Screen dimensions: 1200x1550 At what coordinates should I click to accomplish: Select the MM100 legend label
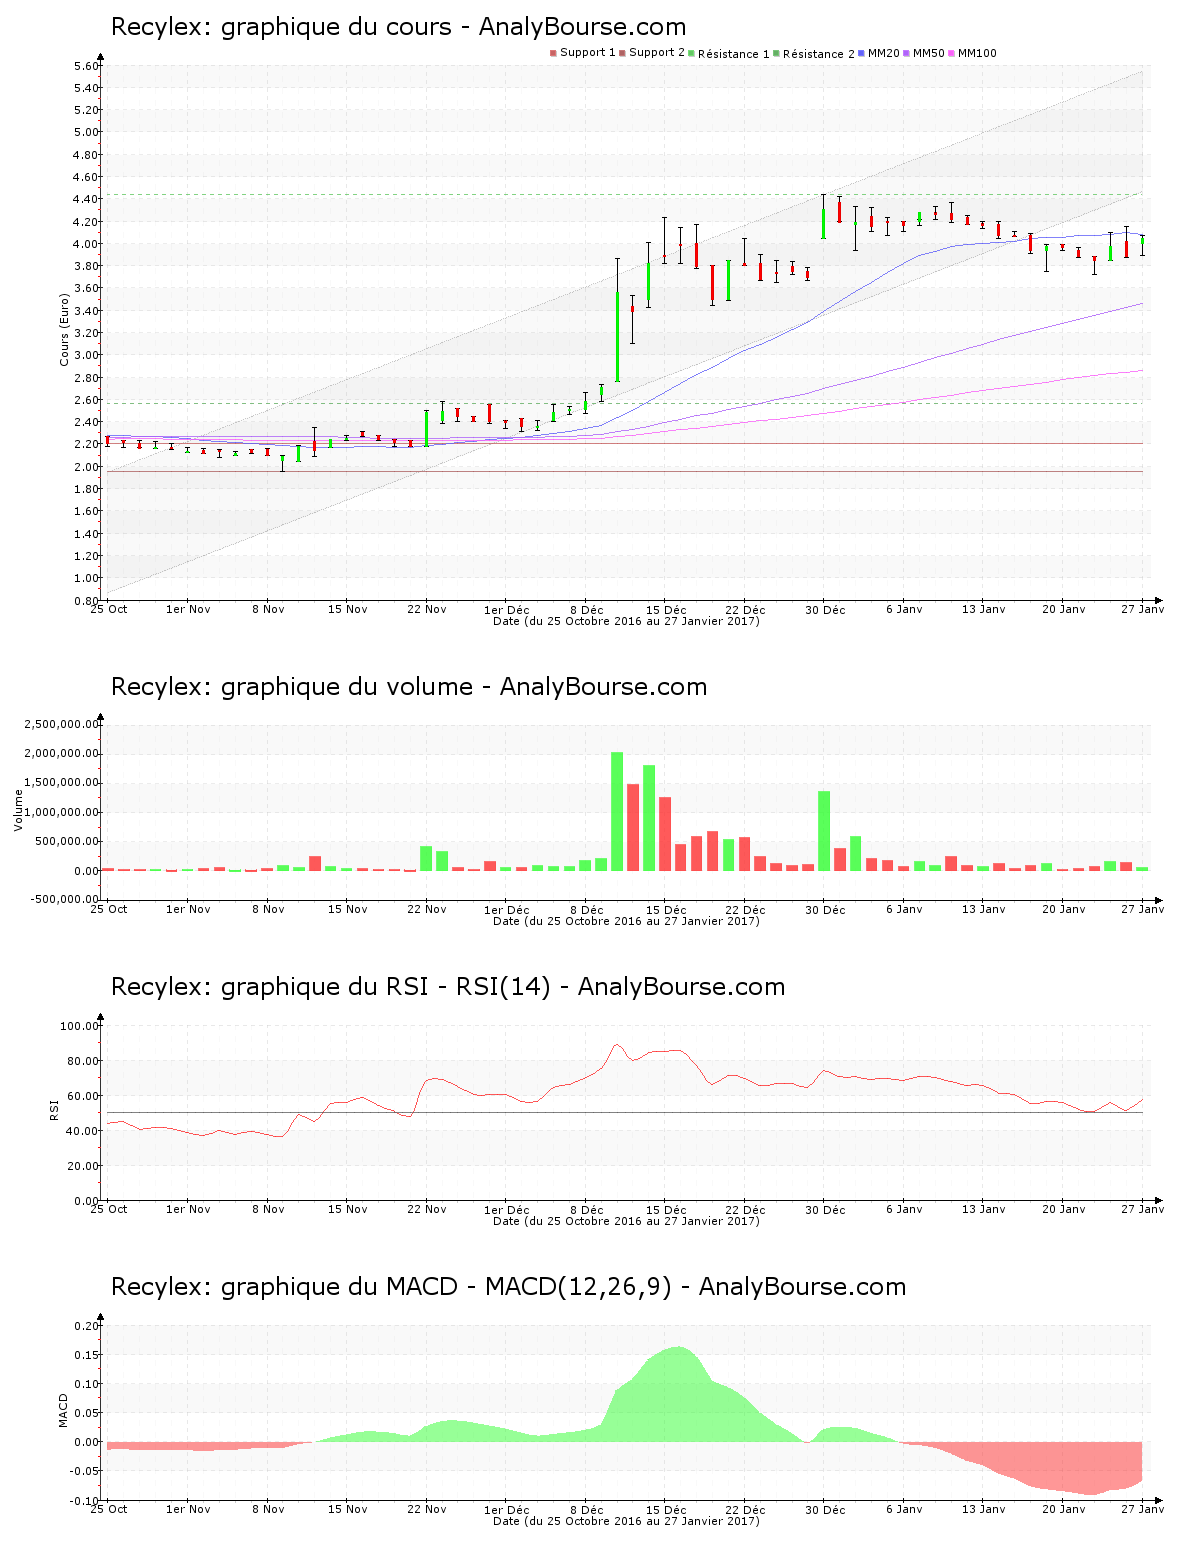coord(977,53)
